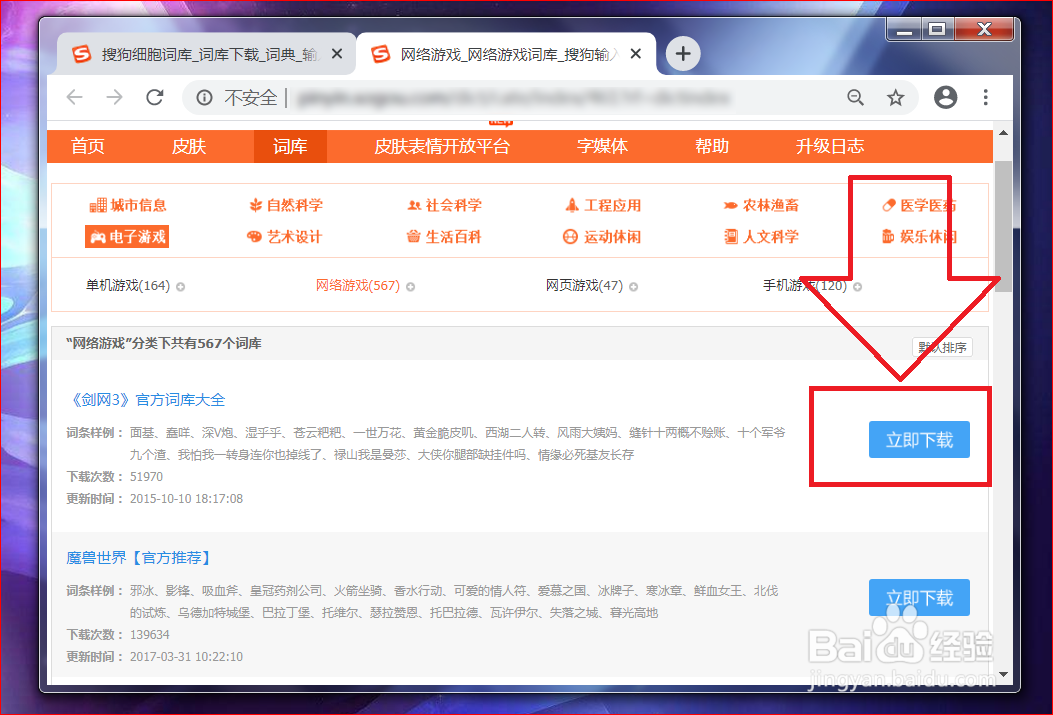Click the browser back arrow
This screenshot has height=715, width=1053.
(x=75, y=97)
